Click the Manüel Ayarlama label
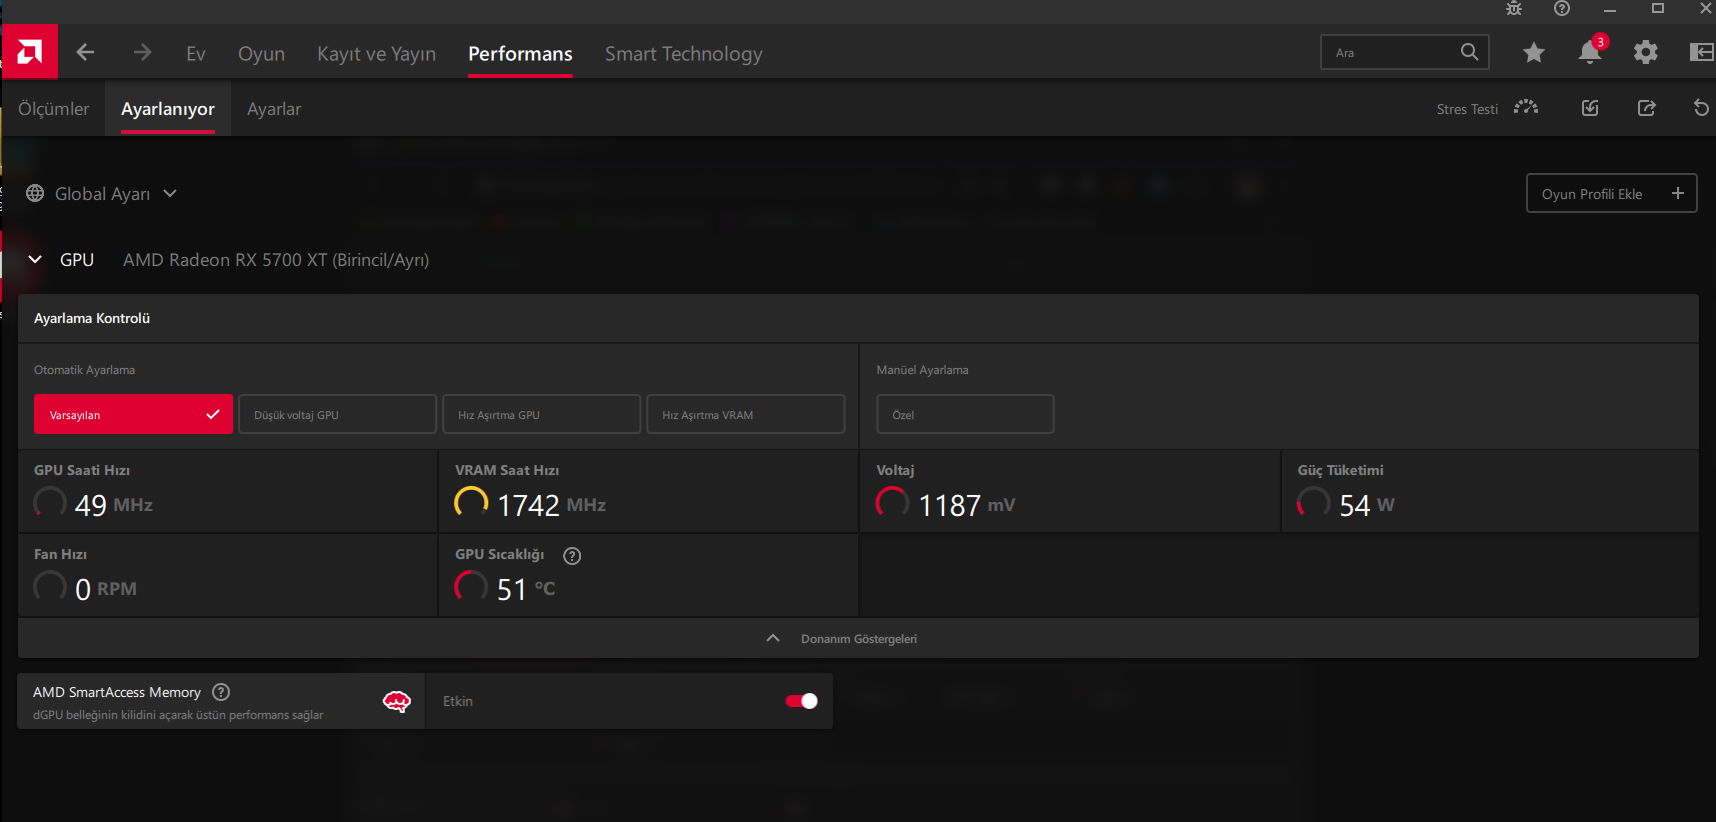Screen dimensions: 1716x822 click(x=922, y=370)
